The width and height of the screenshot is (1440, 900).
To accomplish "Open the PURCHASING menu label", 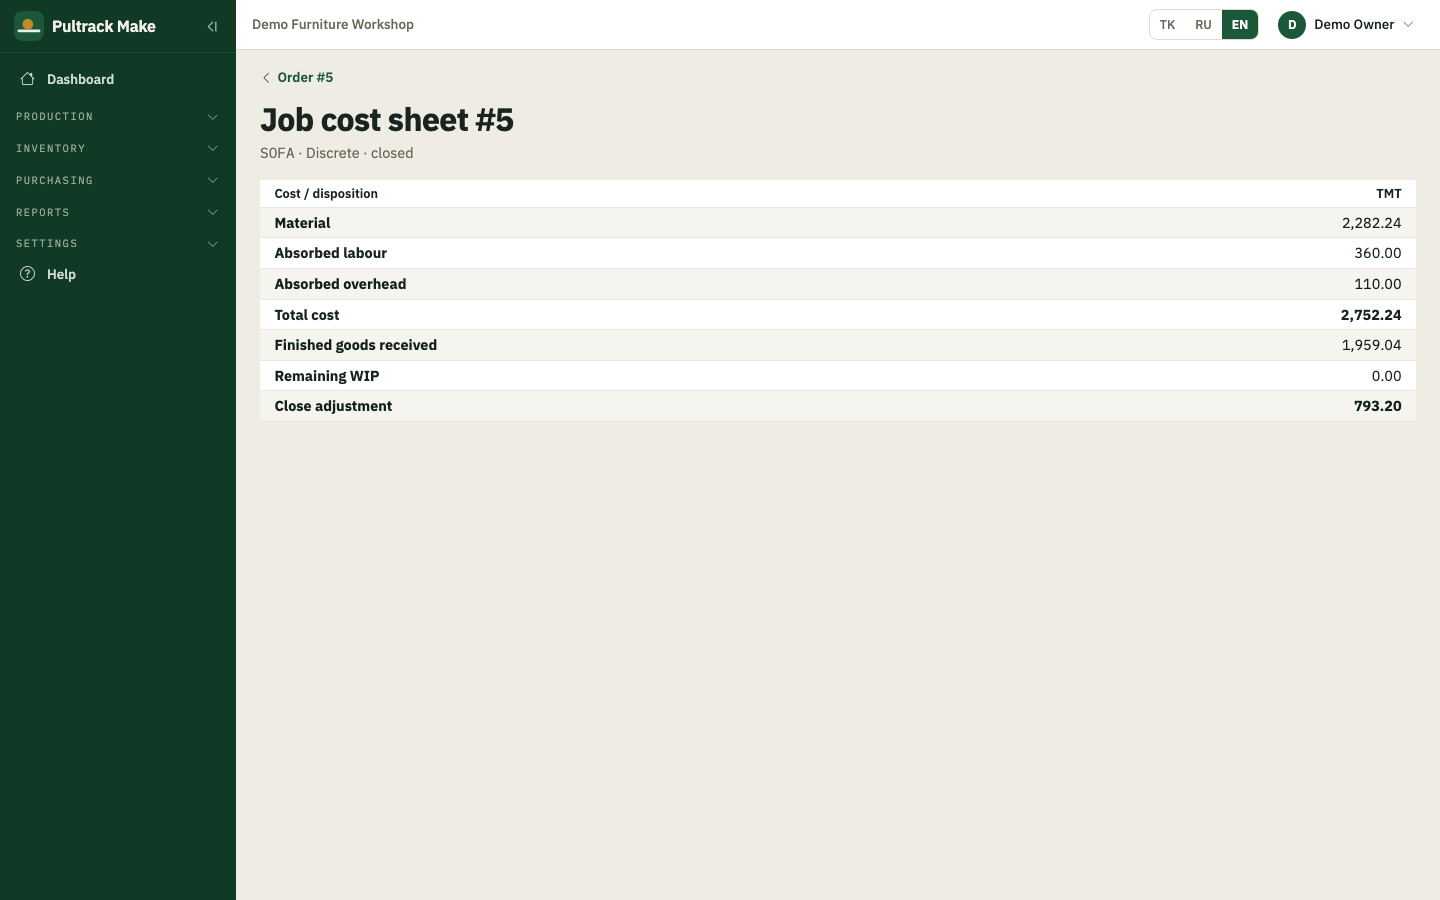I will [55, 181].
